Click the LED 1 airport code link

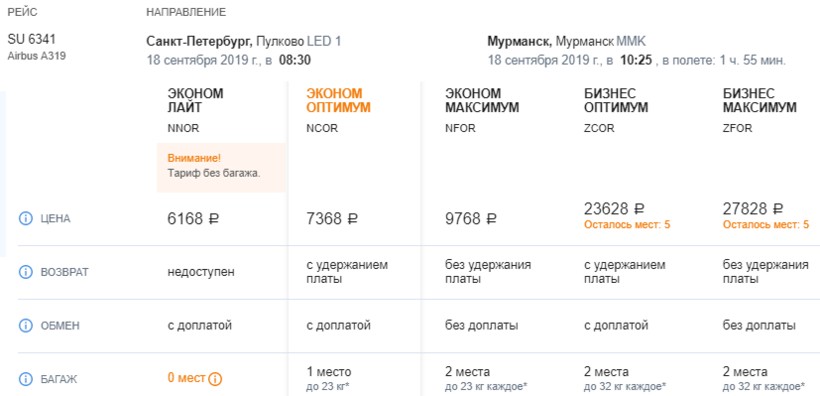(x=324, y=41)
